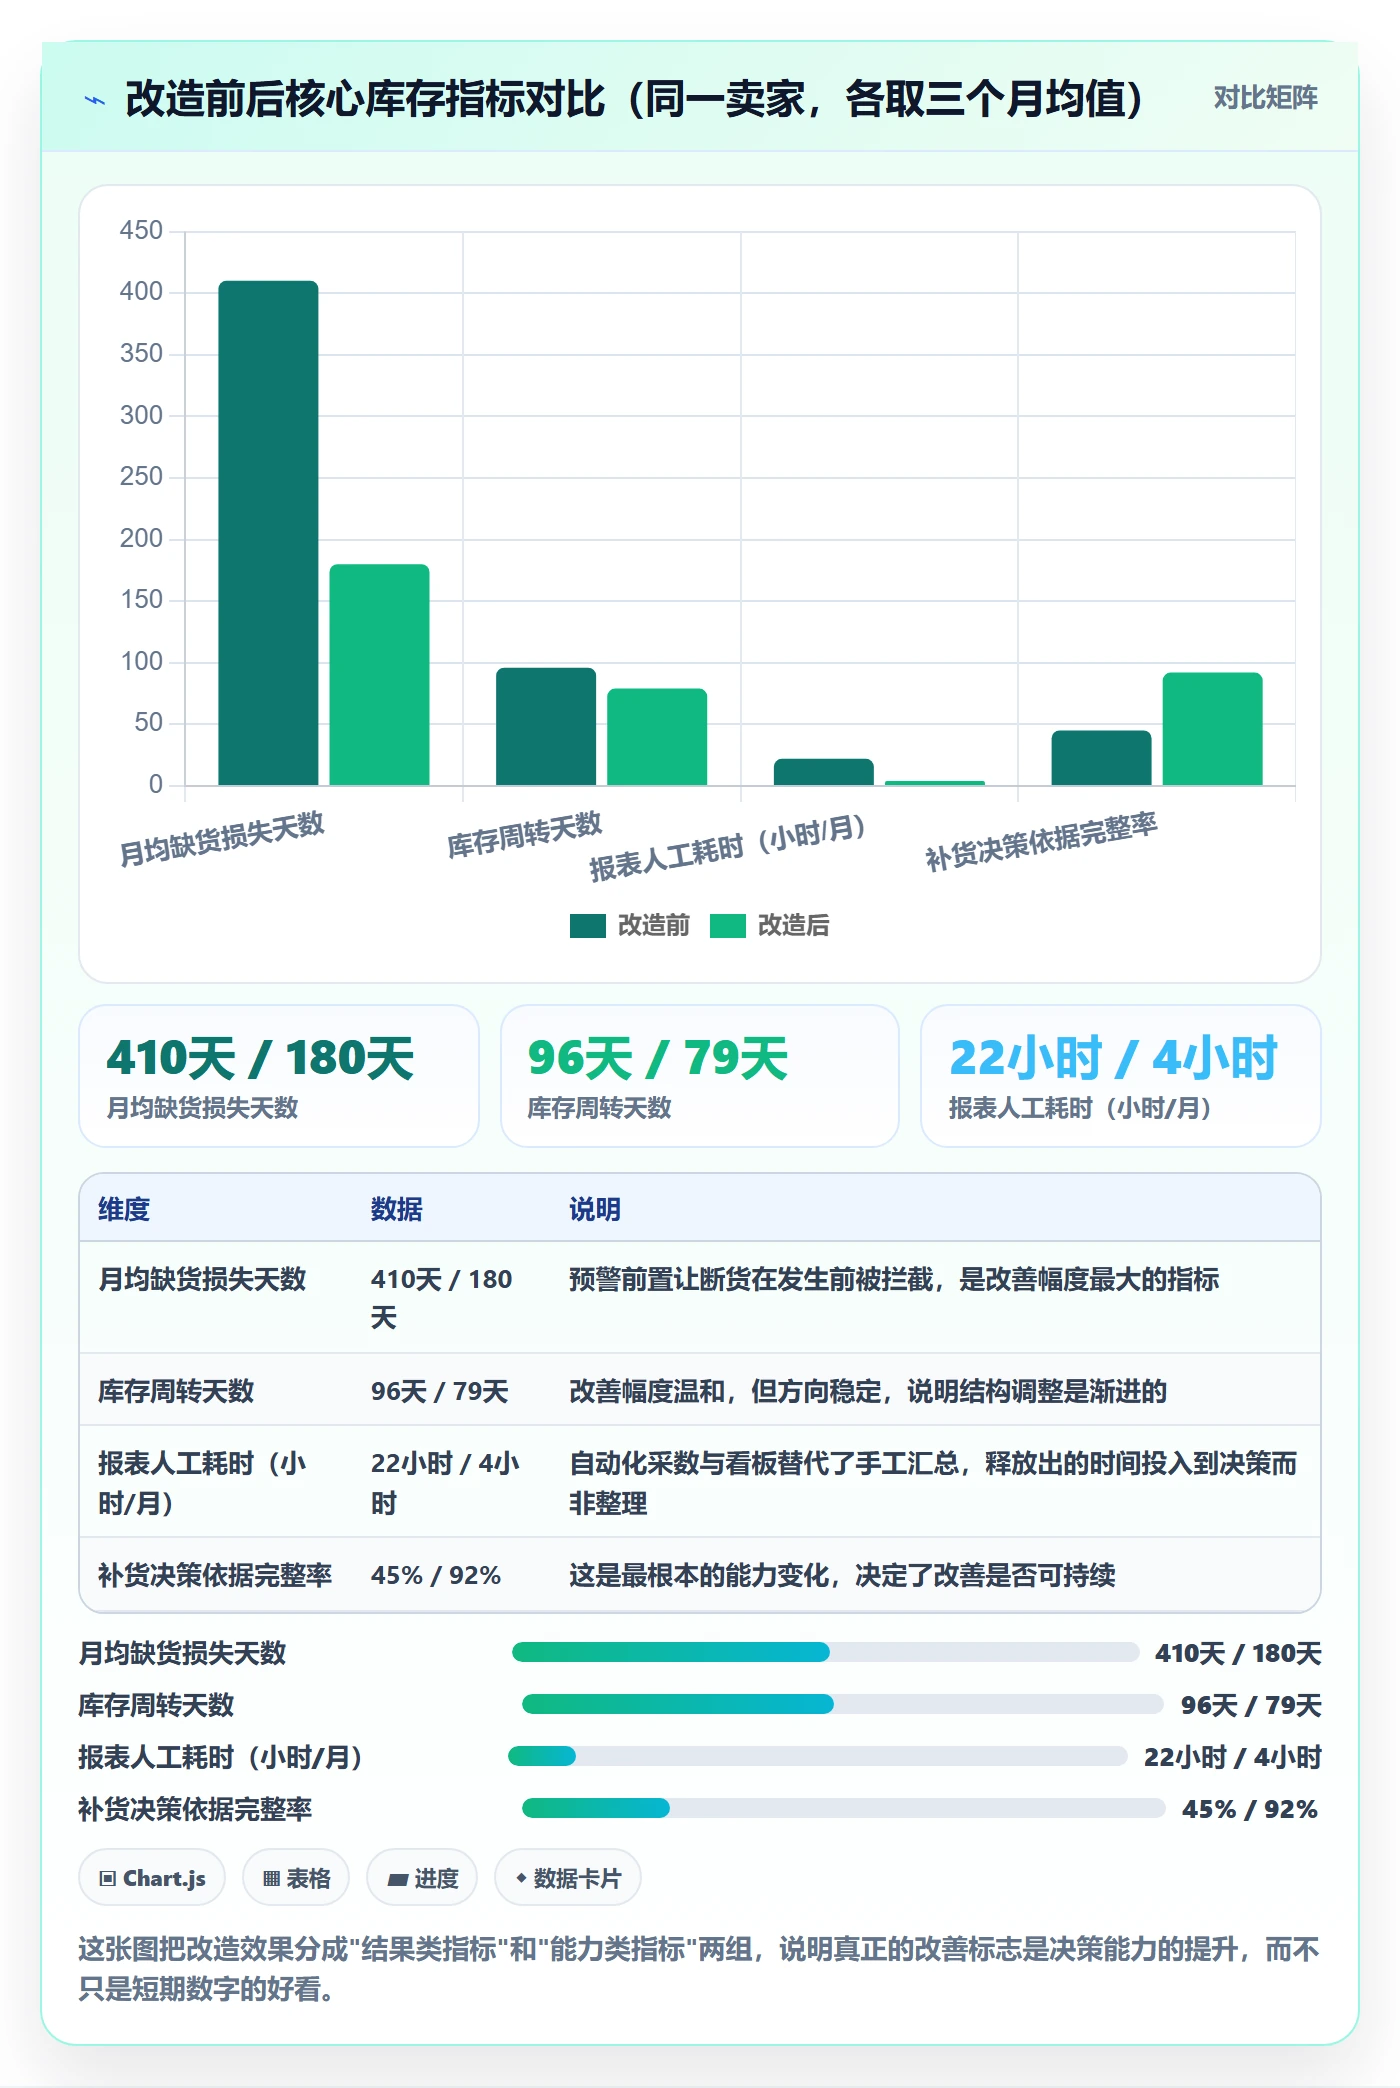Click the 改造后 bar for 库存周转天数
The width and height of the screenshot is (1400, 2088).
657,737
